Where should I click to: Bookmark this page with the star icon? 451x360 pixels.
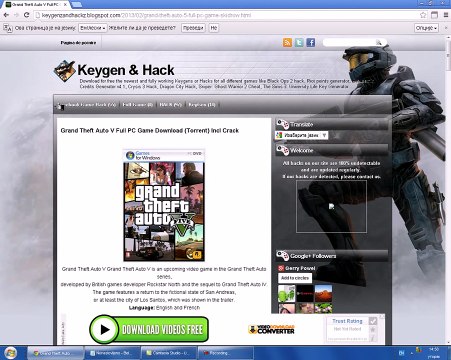(x=423, y=15)
